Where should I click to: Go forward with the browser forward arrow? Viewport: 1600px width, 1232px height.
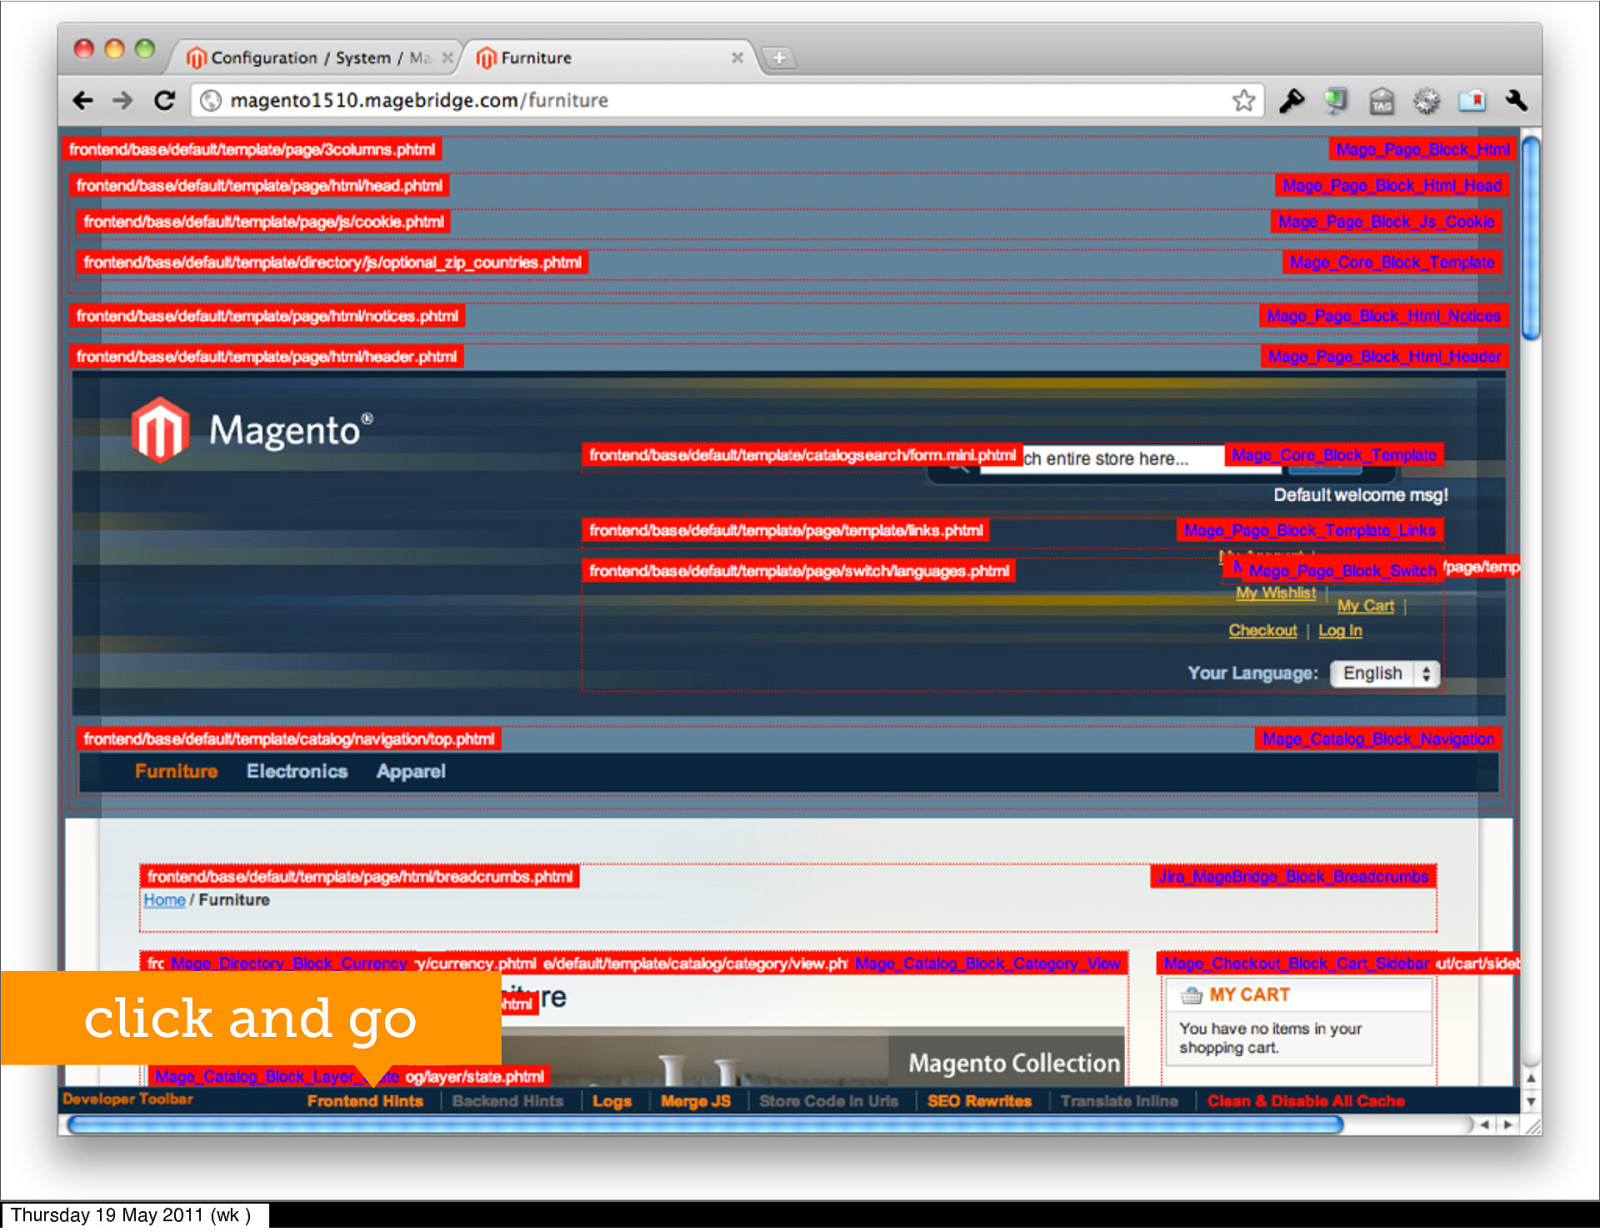tap(122, 100)
